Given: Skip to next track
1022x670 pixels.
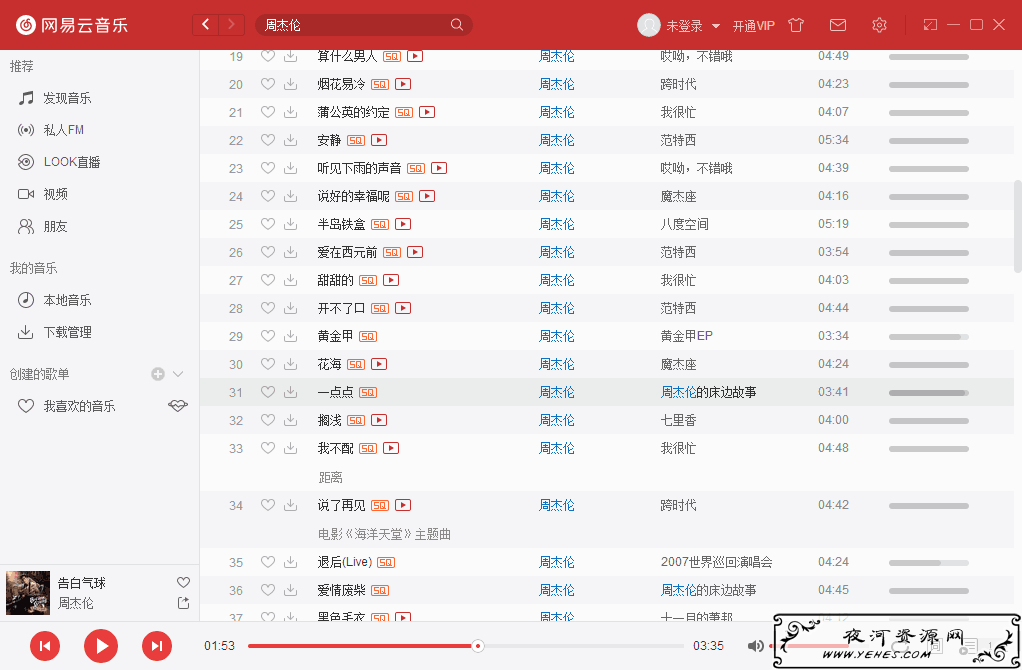Looking at the screenshot, I should (x=157, y=646).
